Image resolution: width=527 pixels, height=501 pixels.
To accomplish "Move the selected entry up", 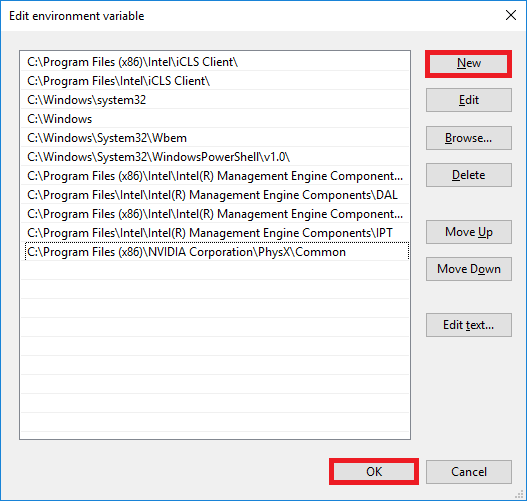I will point(469,232).
